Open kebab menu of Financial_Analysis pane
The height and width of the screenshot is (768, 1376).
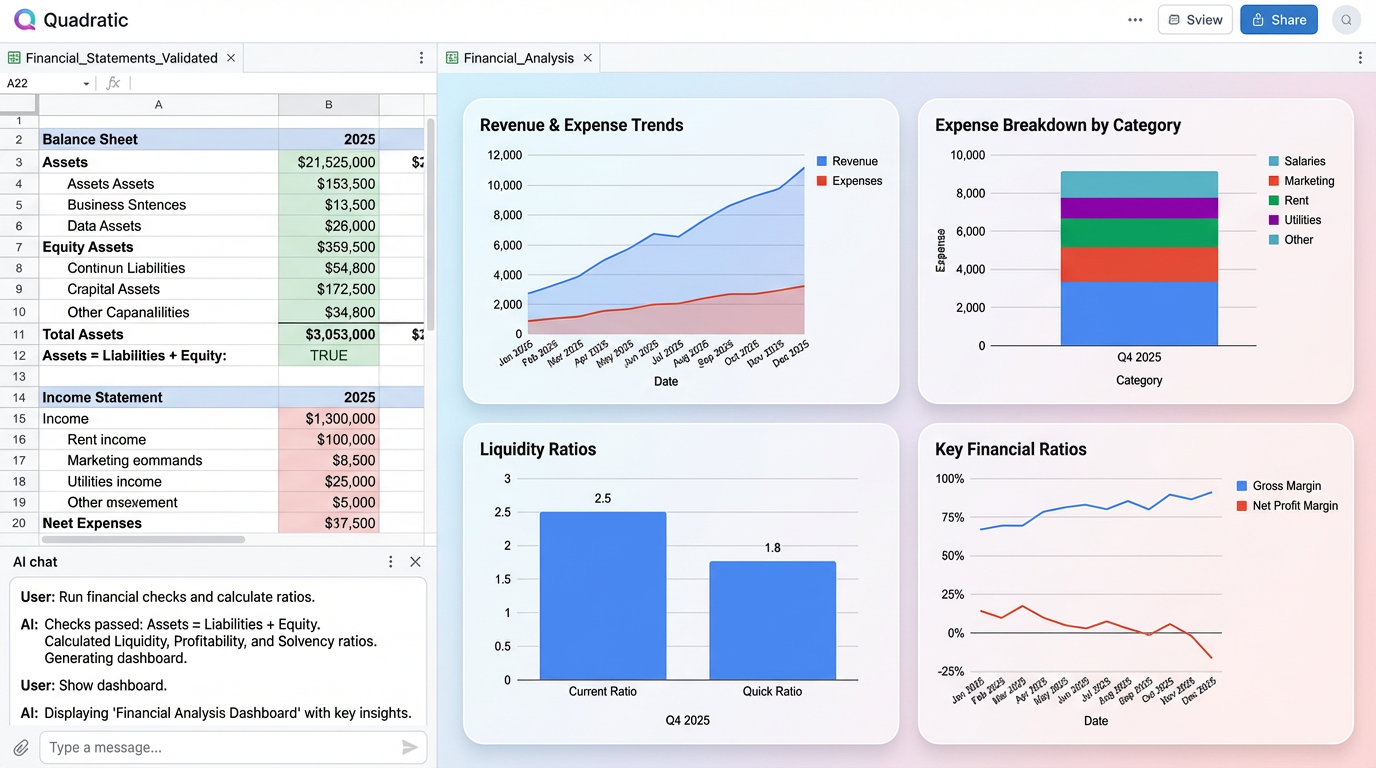coord(1360,58)
